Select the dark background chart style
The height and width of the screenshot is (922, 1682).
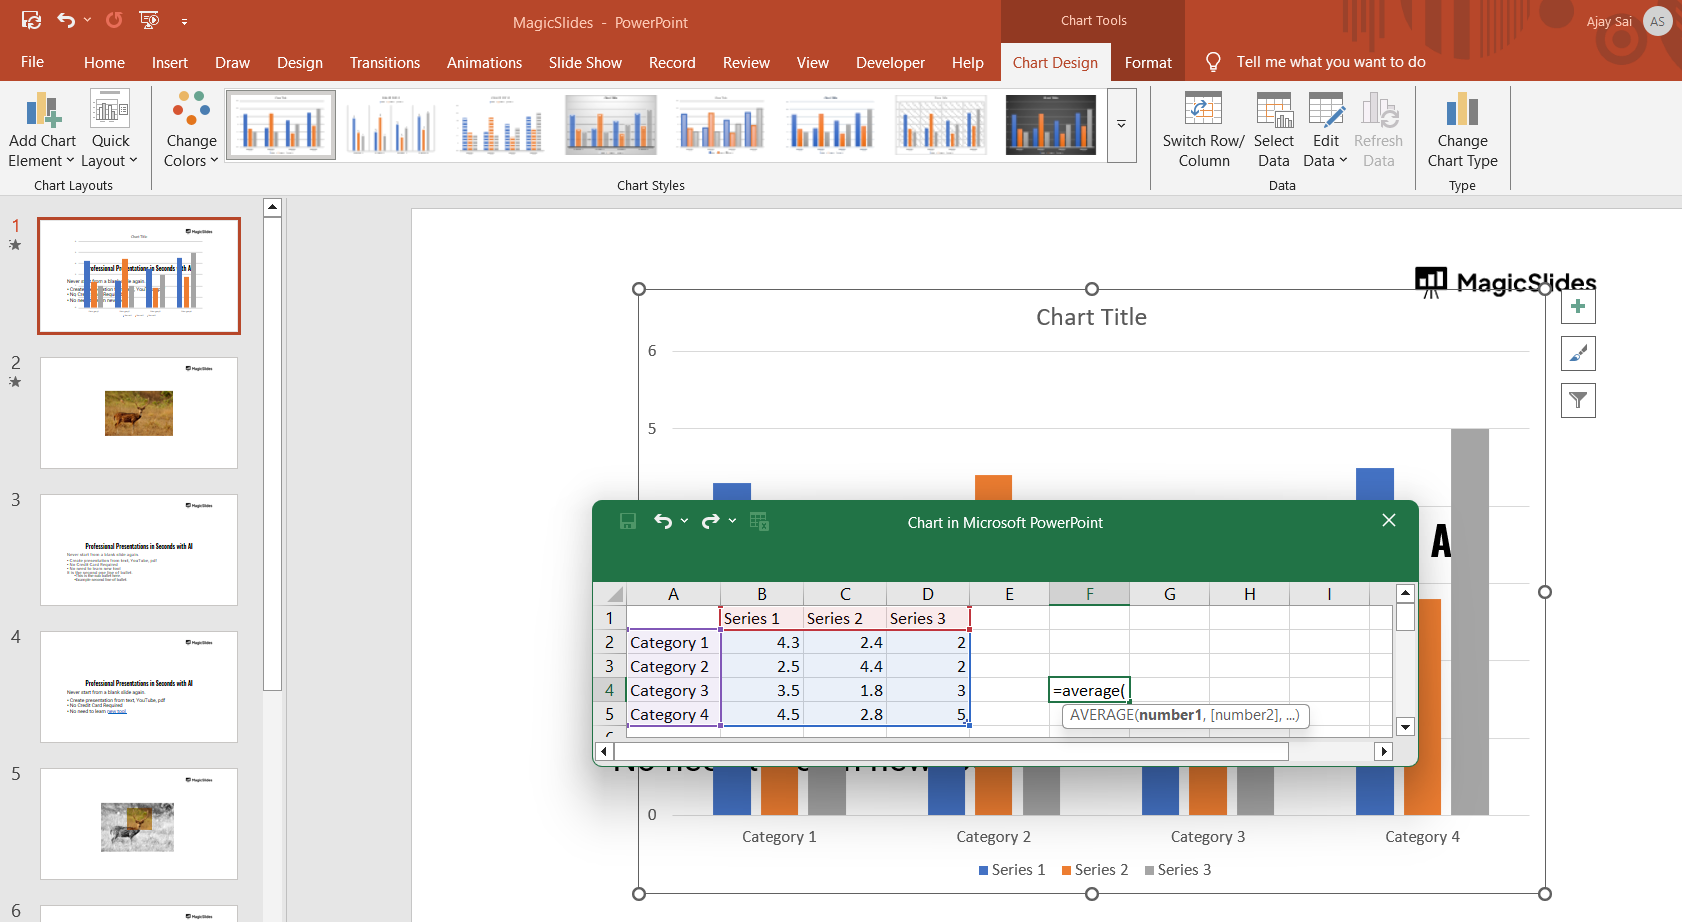pyautogui.click(x=1050, y=125)
